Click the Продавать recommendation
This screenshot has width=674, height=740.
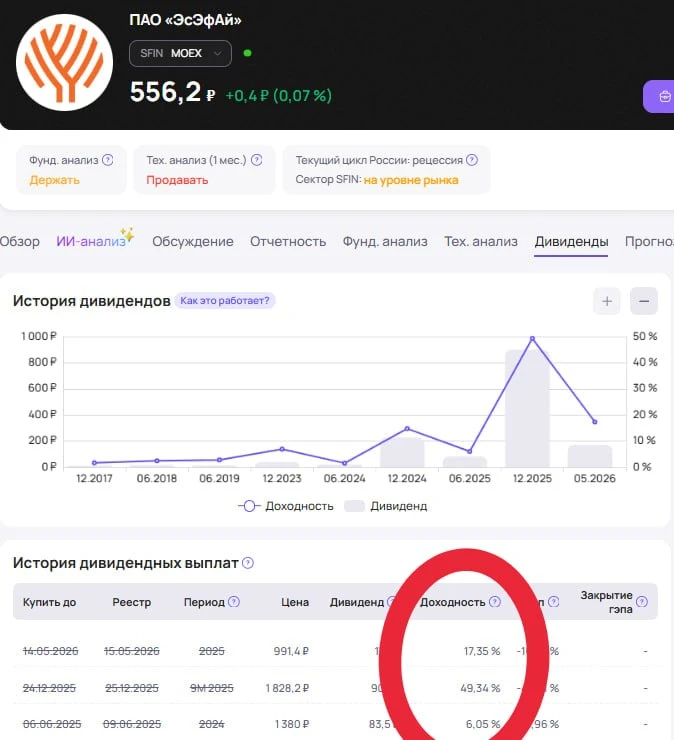[x=177, y=180]
